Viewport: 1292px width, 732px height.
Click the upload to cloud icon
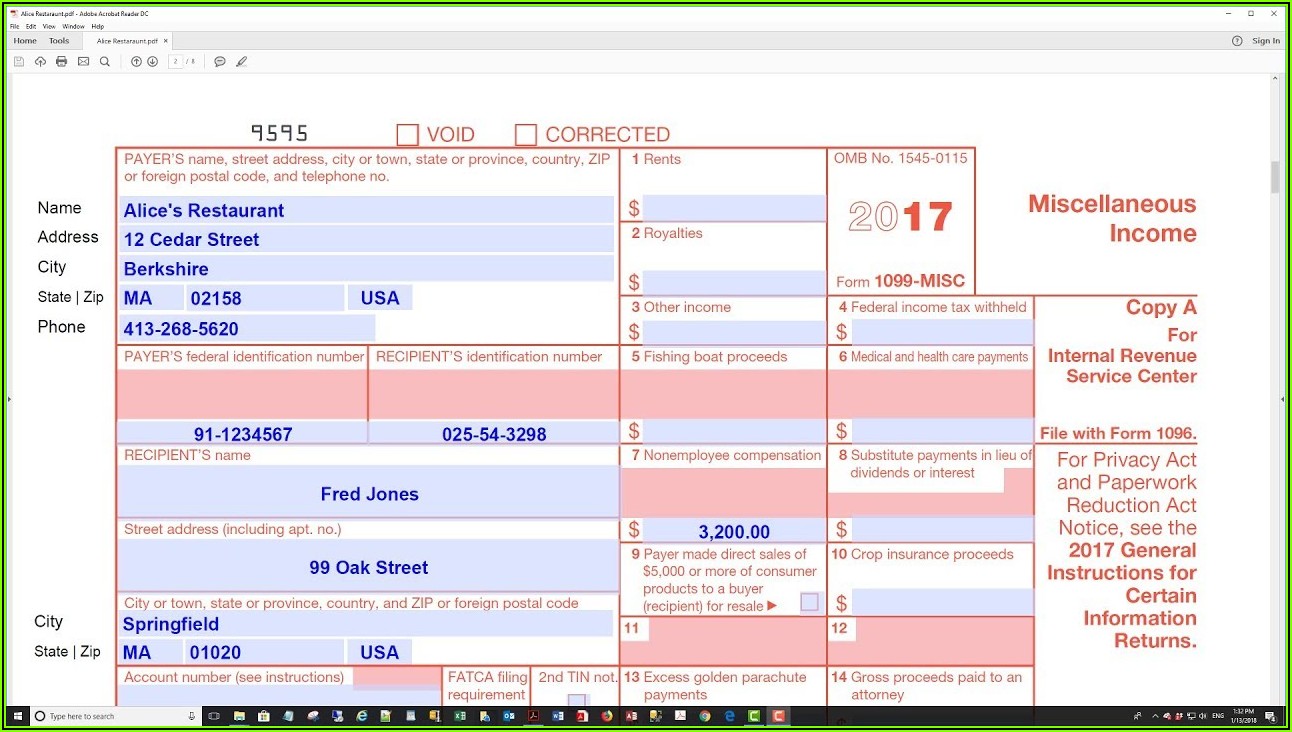pos(40,62)
